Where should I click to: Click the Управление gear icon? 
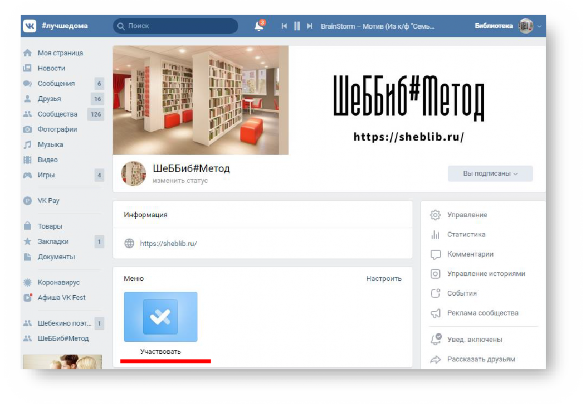pyautogui.click(x=435, y=215)
